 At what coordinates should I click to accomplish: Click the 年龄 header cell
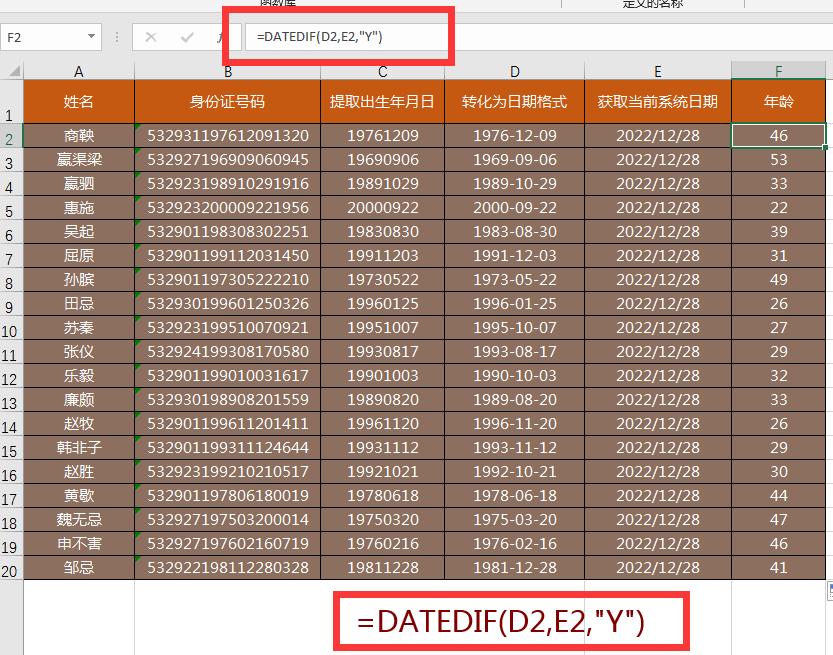click(x=778, y=102)
